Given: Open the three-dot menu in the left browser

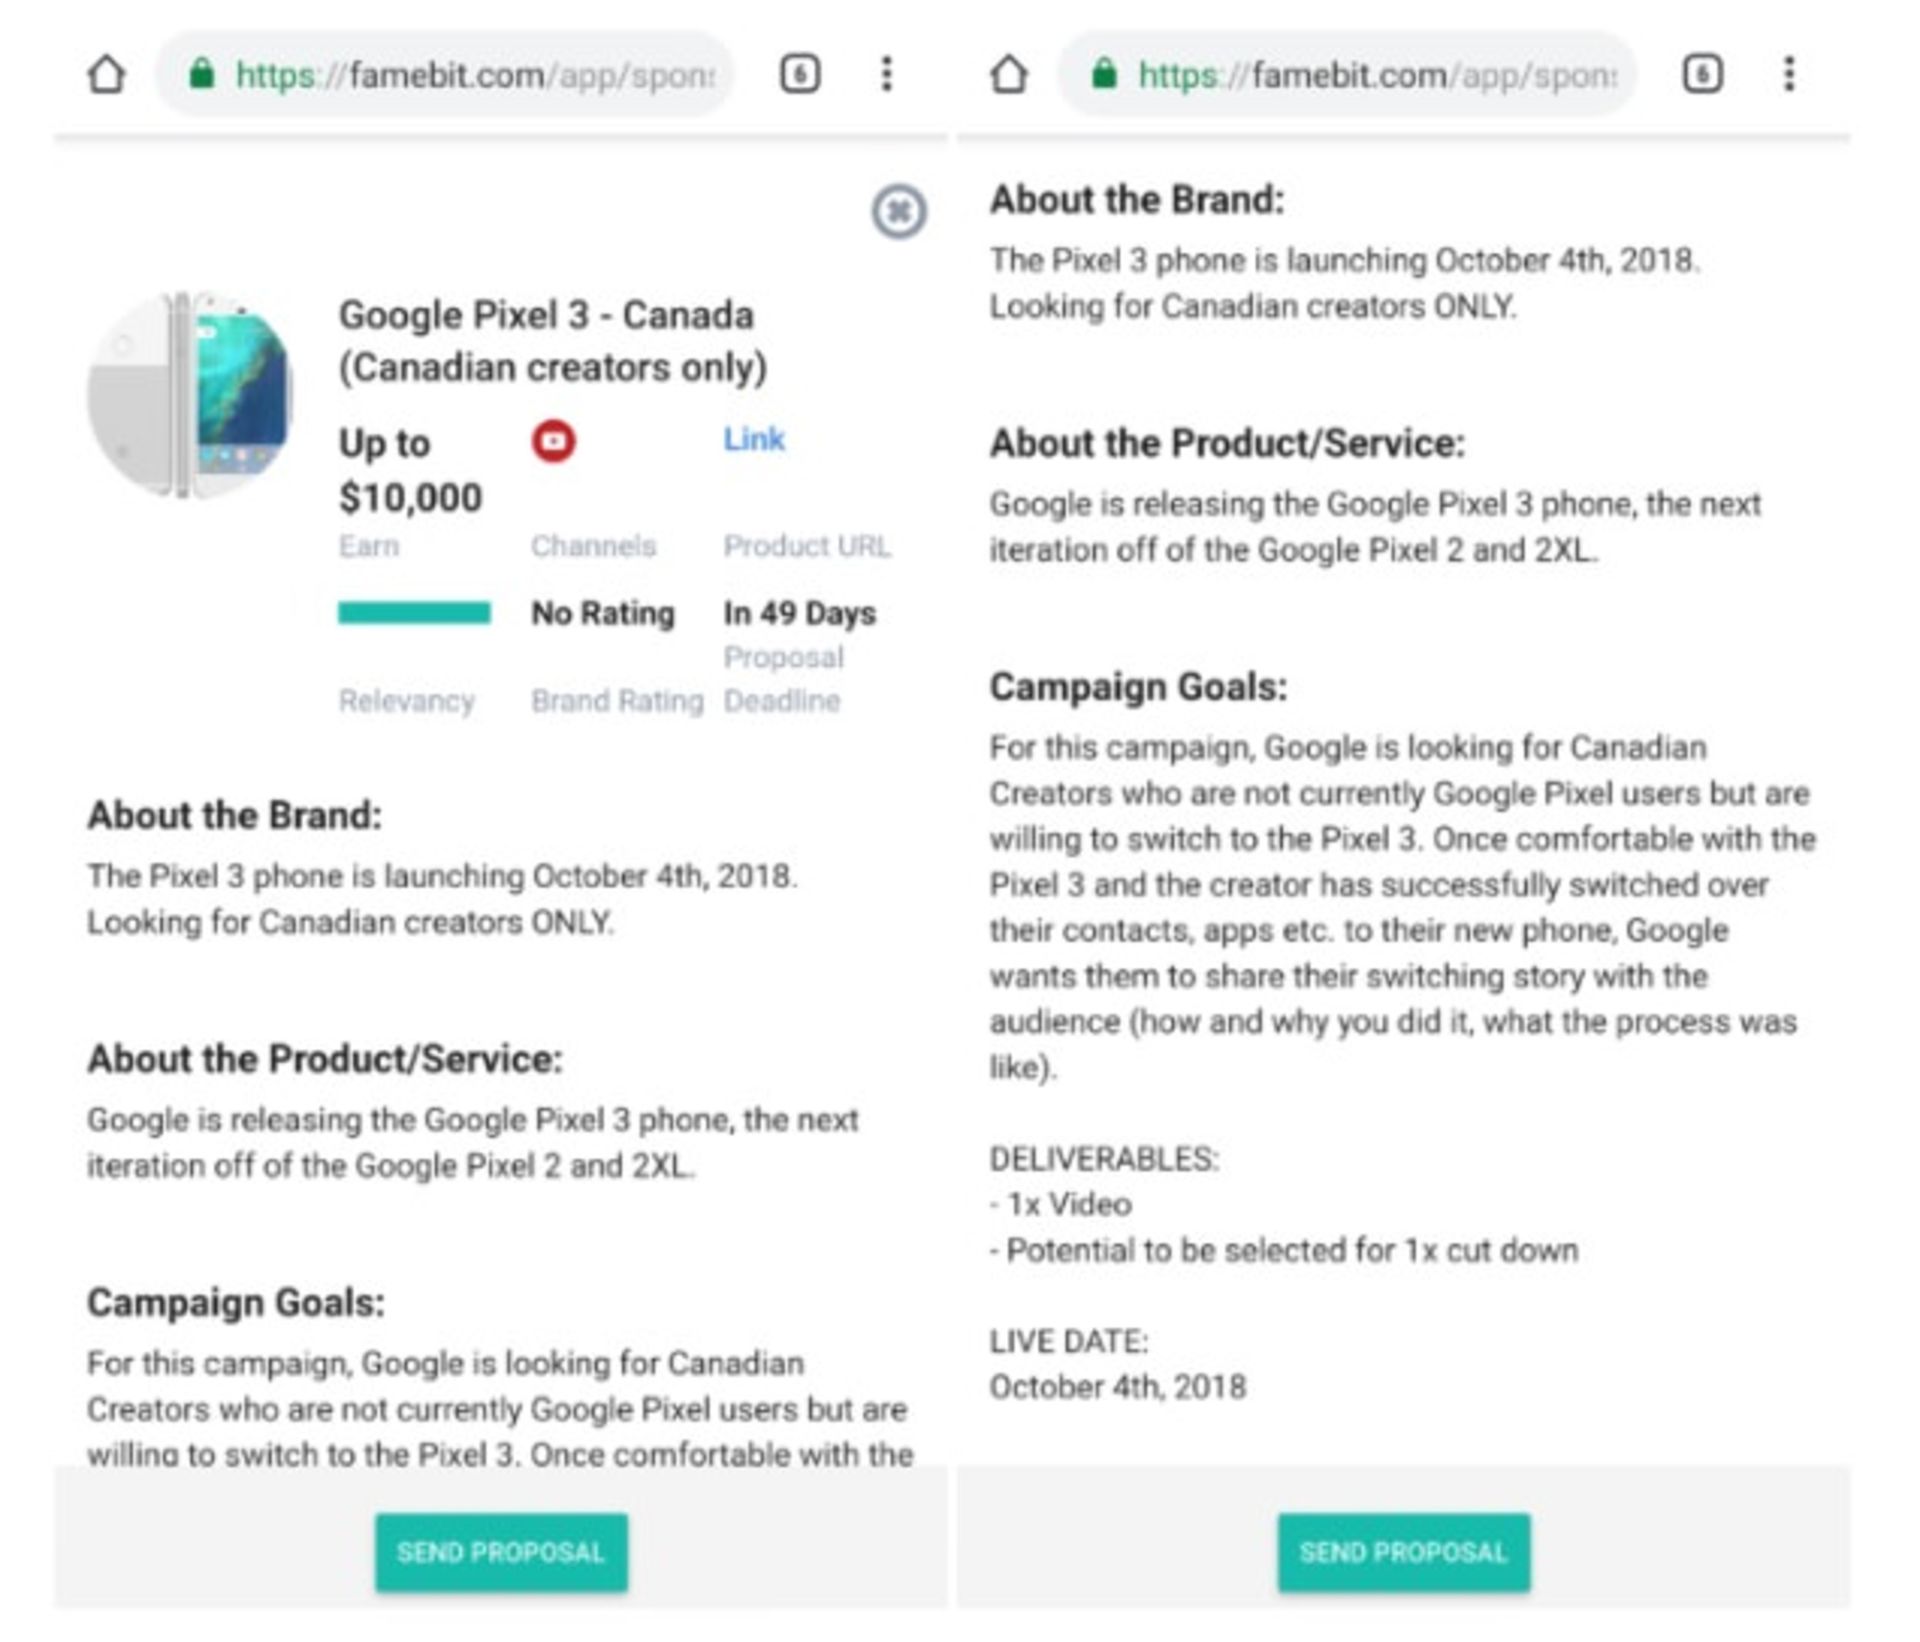Looking at the screenshot, I should (886, 74).
